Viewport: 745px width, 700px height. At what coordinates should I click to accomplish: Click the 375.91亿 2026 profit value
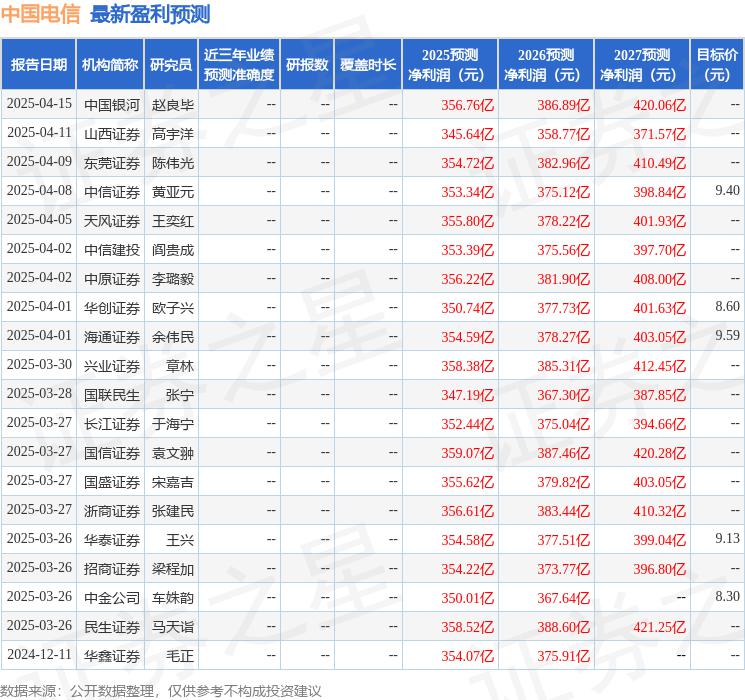click(x=564, y=656)
